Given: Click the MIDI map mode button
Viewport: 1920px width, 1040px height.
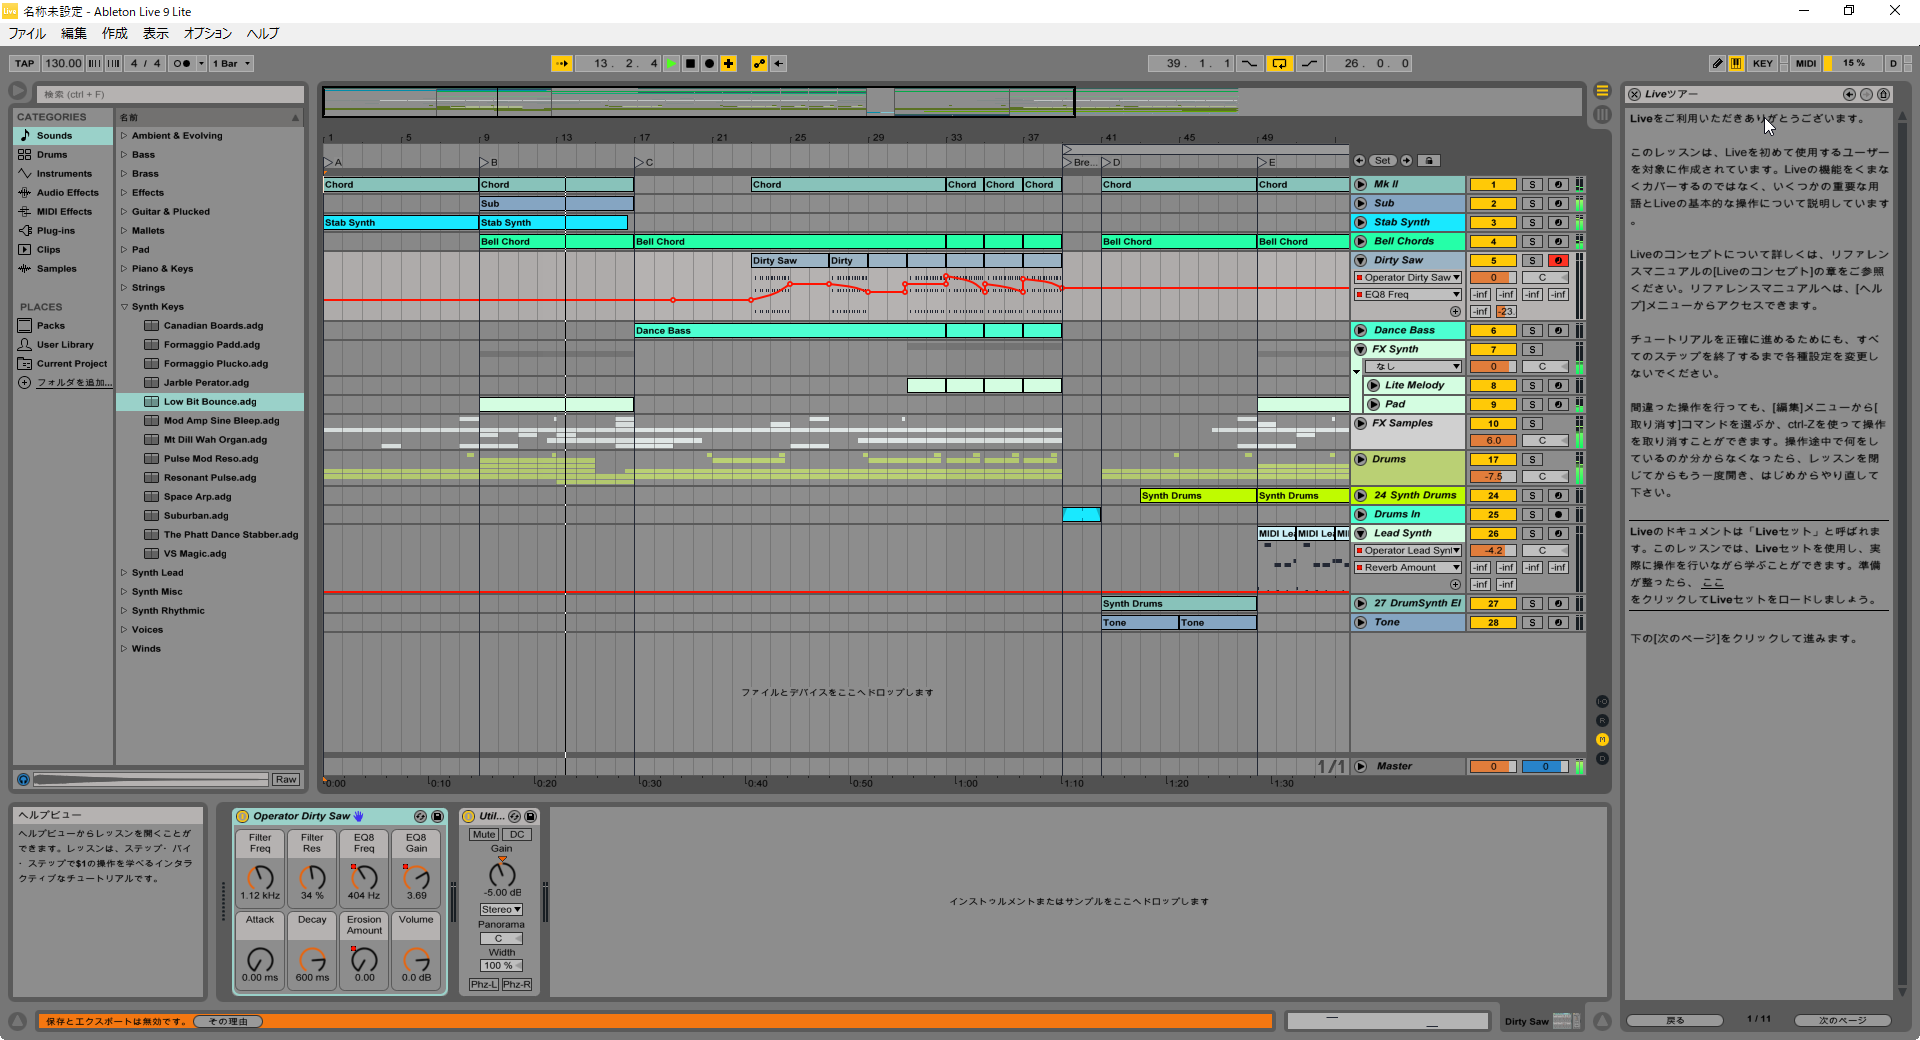Looking at the screenshot, I should 1806,63.
